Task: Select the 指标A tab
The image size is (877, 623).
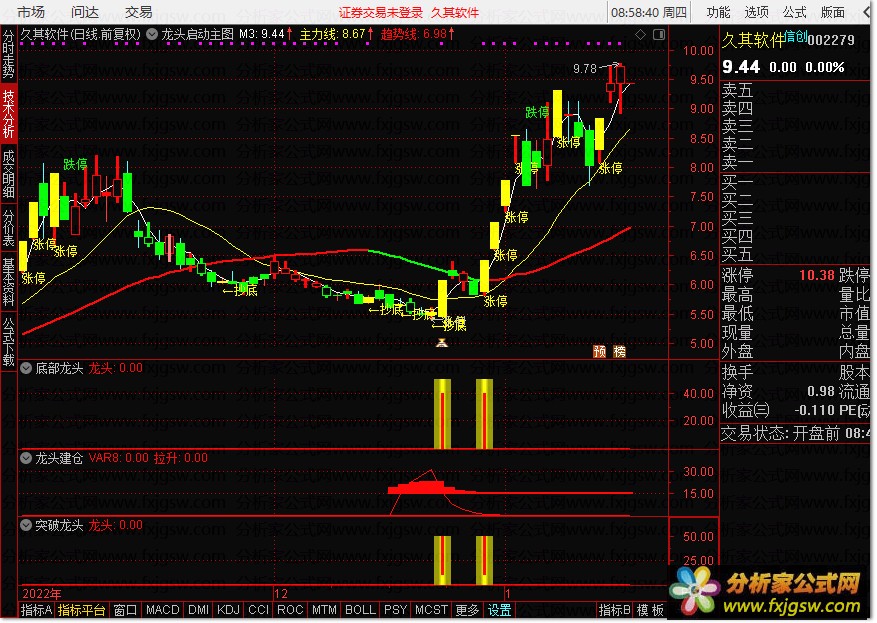Action: point(36,610)
